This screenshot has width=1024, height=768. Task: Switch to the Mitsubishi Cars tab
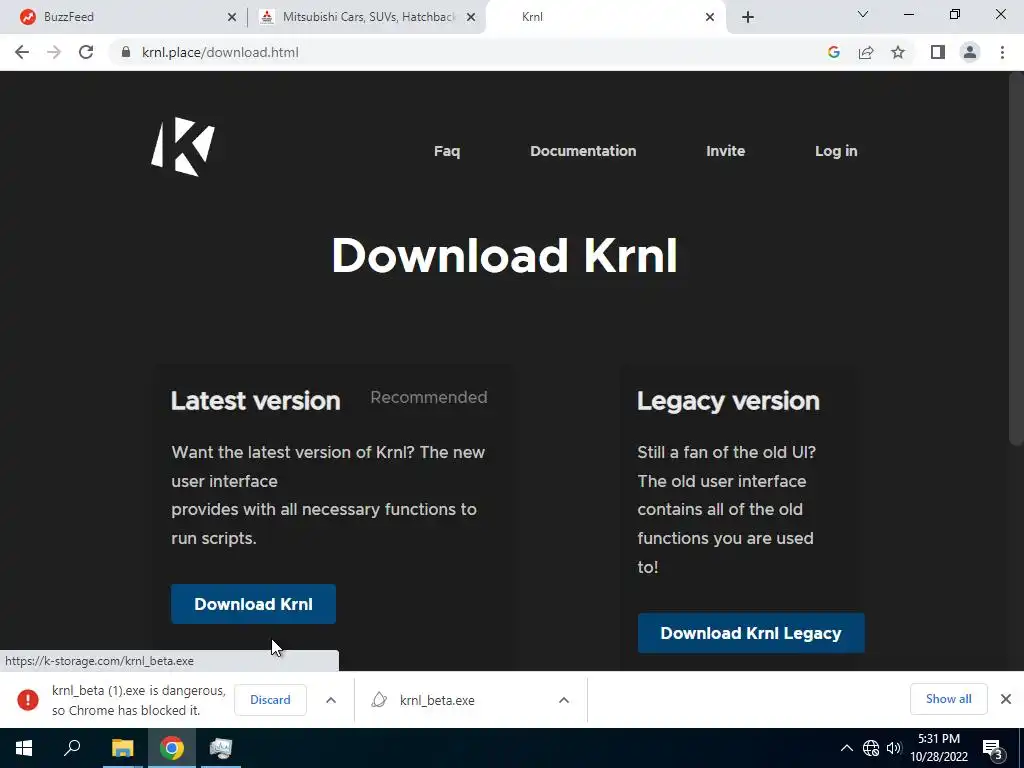367,17
